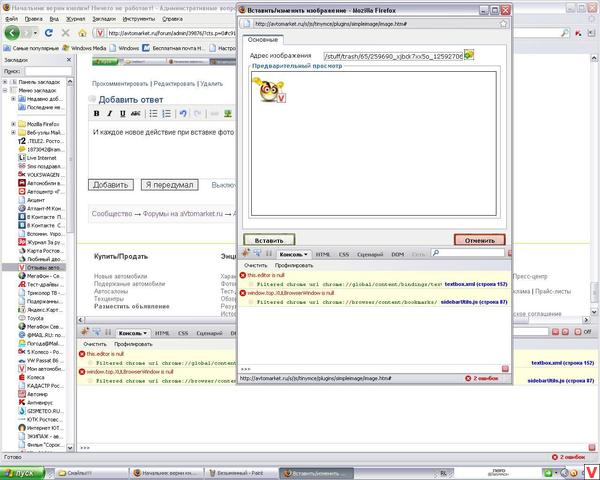Apply Strikethrough in the reply editor
Image resolution: width=600 pixels, height=480 pixels.
click(x=135, y=113)
